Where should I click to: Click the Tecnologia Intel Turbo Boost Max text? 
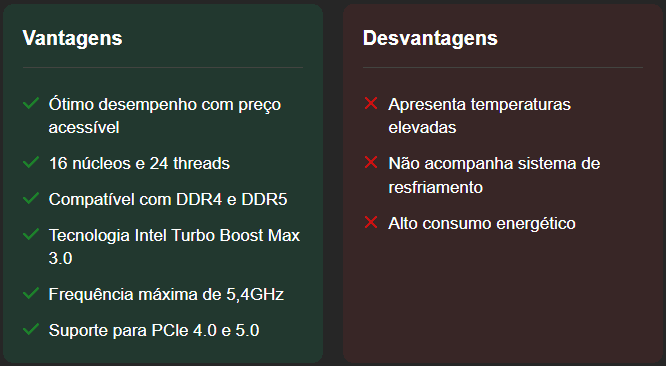click(x=174, y=247)
